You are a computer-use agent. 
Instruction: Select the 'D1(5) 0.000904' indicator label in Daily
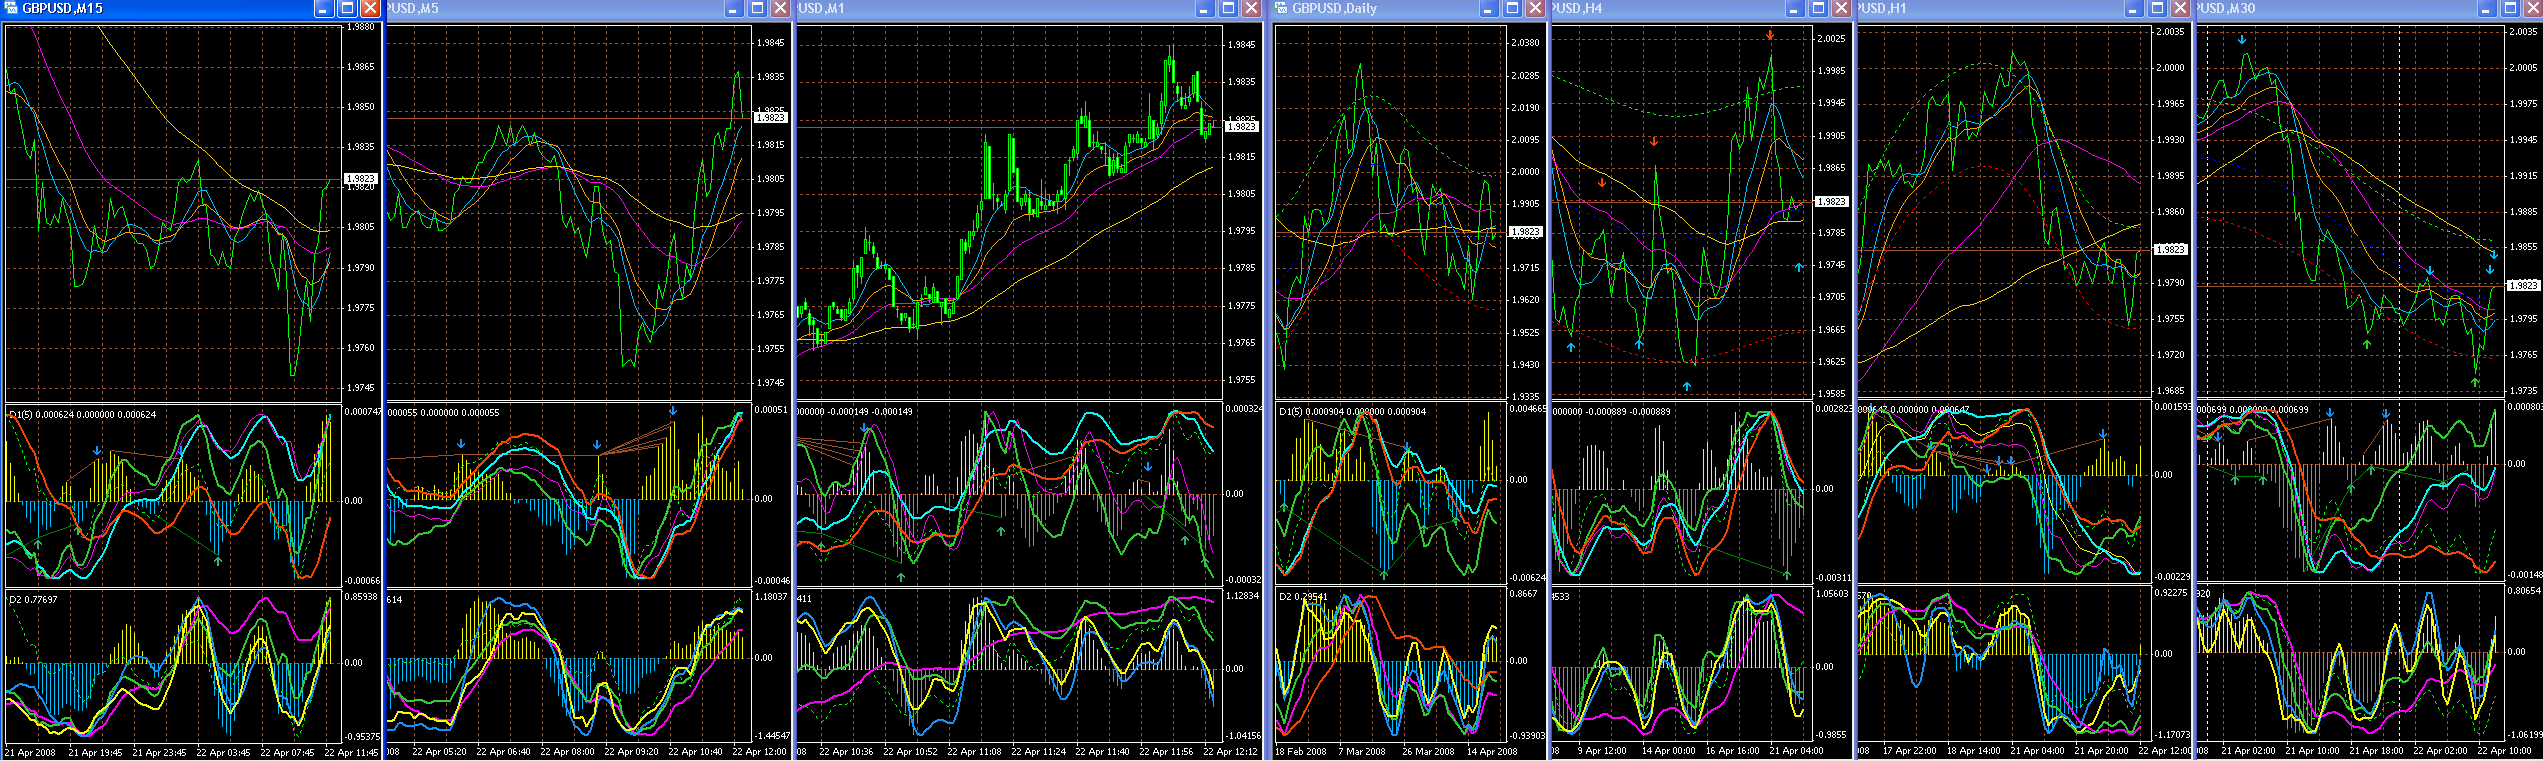tap(1353, 411)
